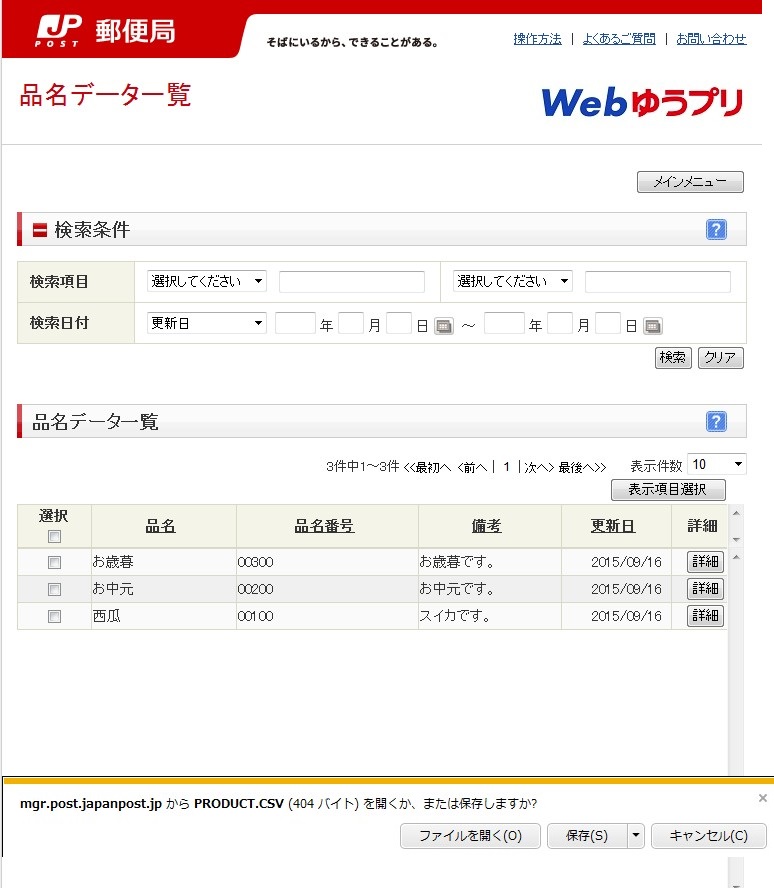Expand the 更新日 search date dropdown
This screenshot has width=774, height=888.
[207, 323]
